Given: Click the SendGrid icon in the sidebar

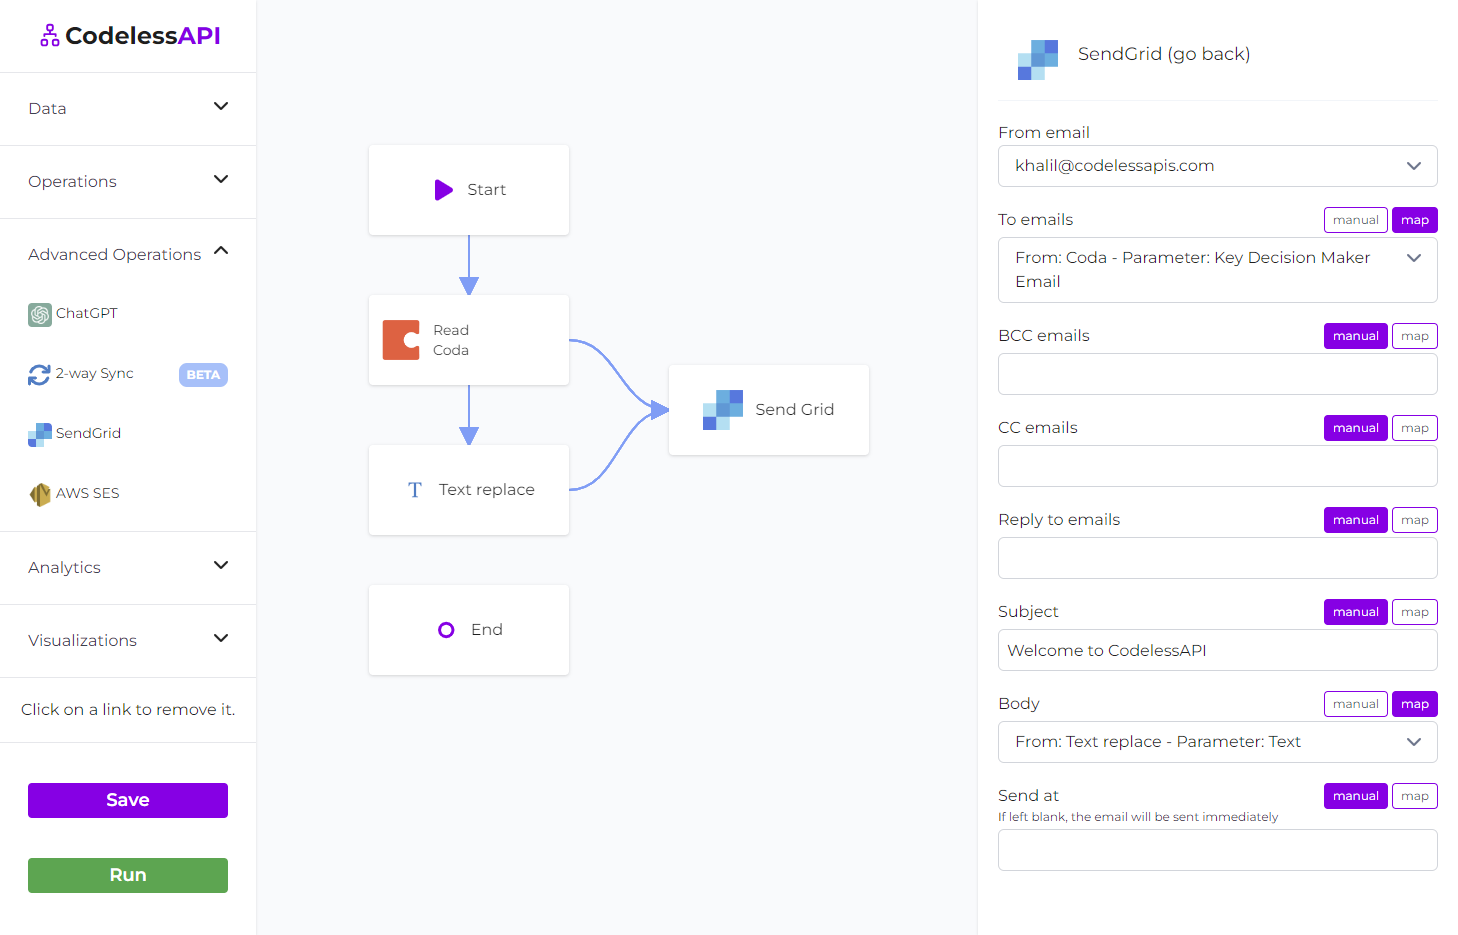Looking at the screenshot, I should tap(40, 434).
